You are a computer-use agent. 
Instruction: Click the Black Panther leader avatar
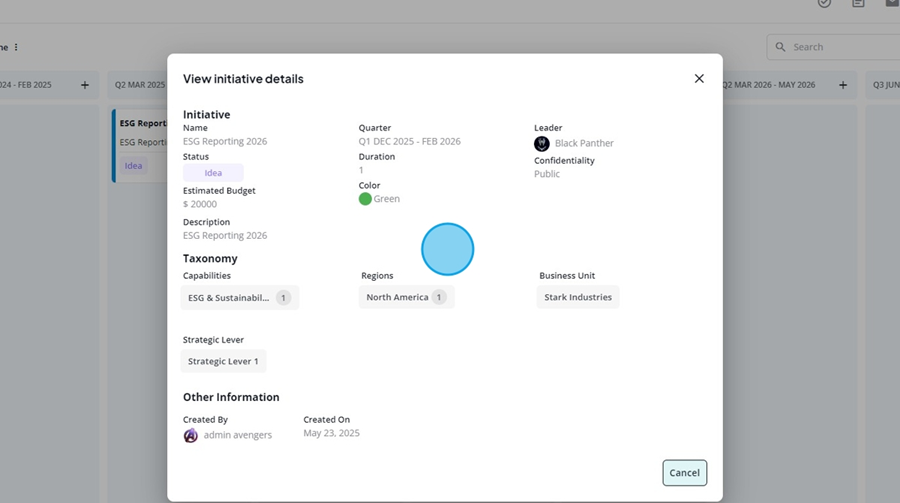541,144
